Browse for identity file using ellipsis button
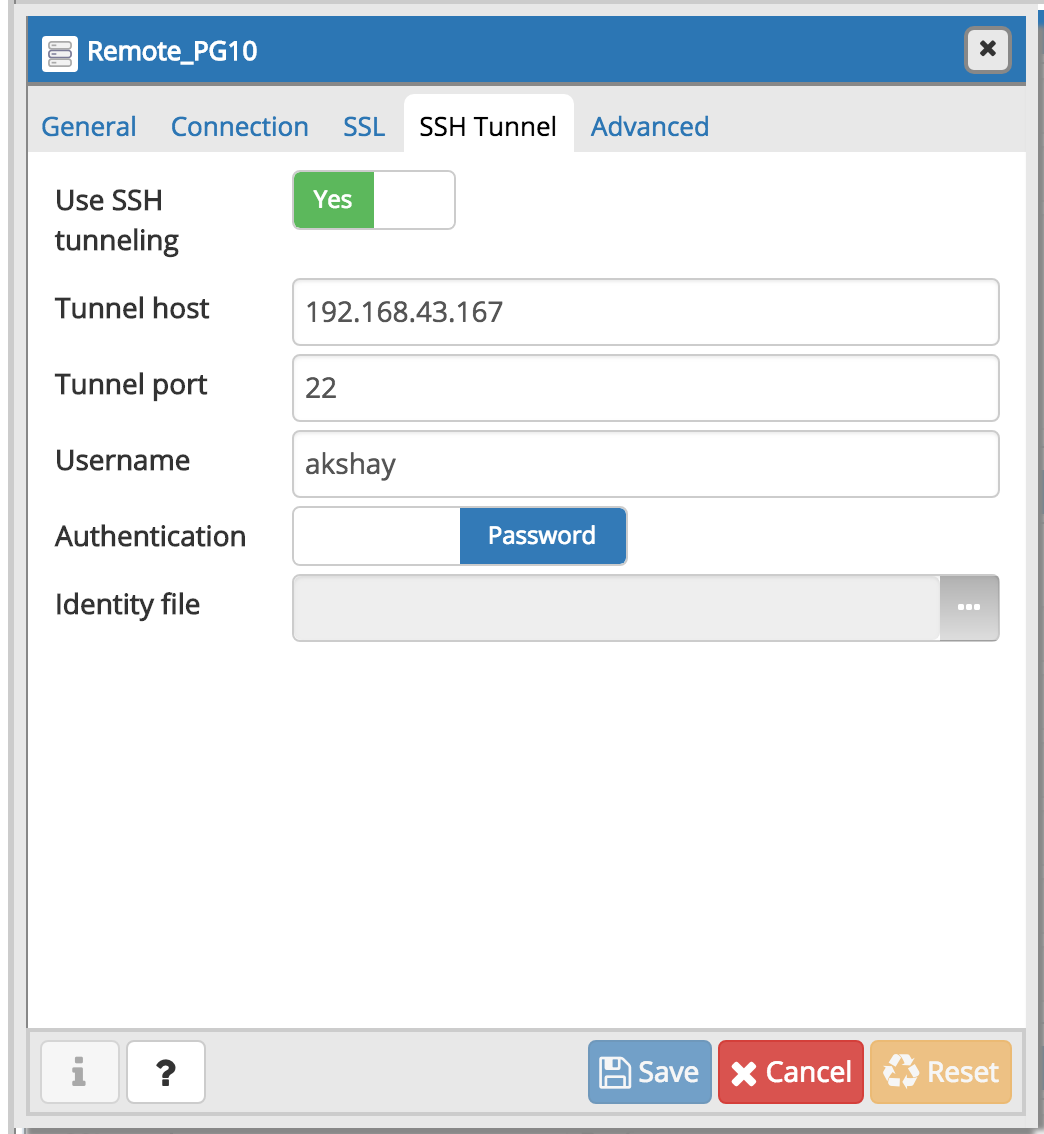 [x=968, y=607]
